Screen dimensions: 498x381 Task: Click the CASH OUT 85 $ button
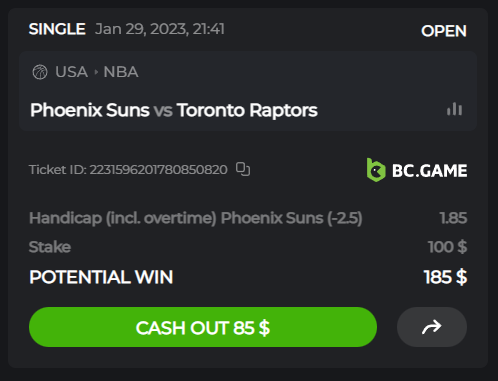203,327
